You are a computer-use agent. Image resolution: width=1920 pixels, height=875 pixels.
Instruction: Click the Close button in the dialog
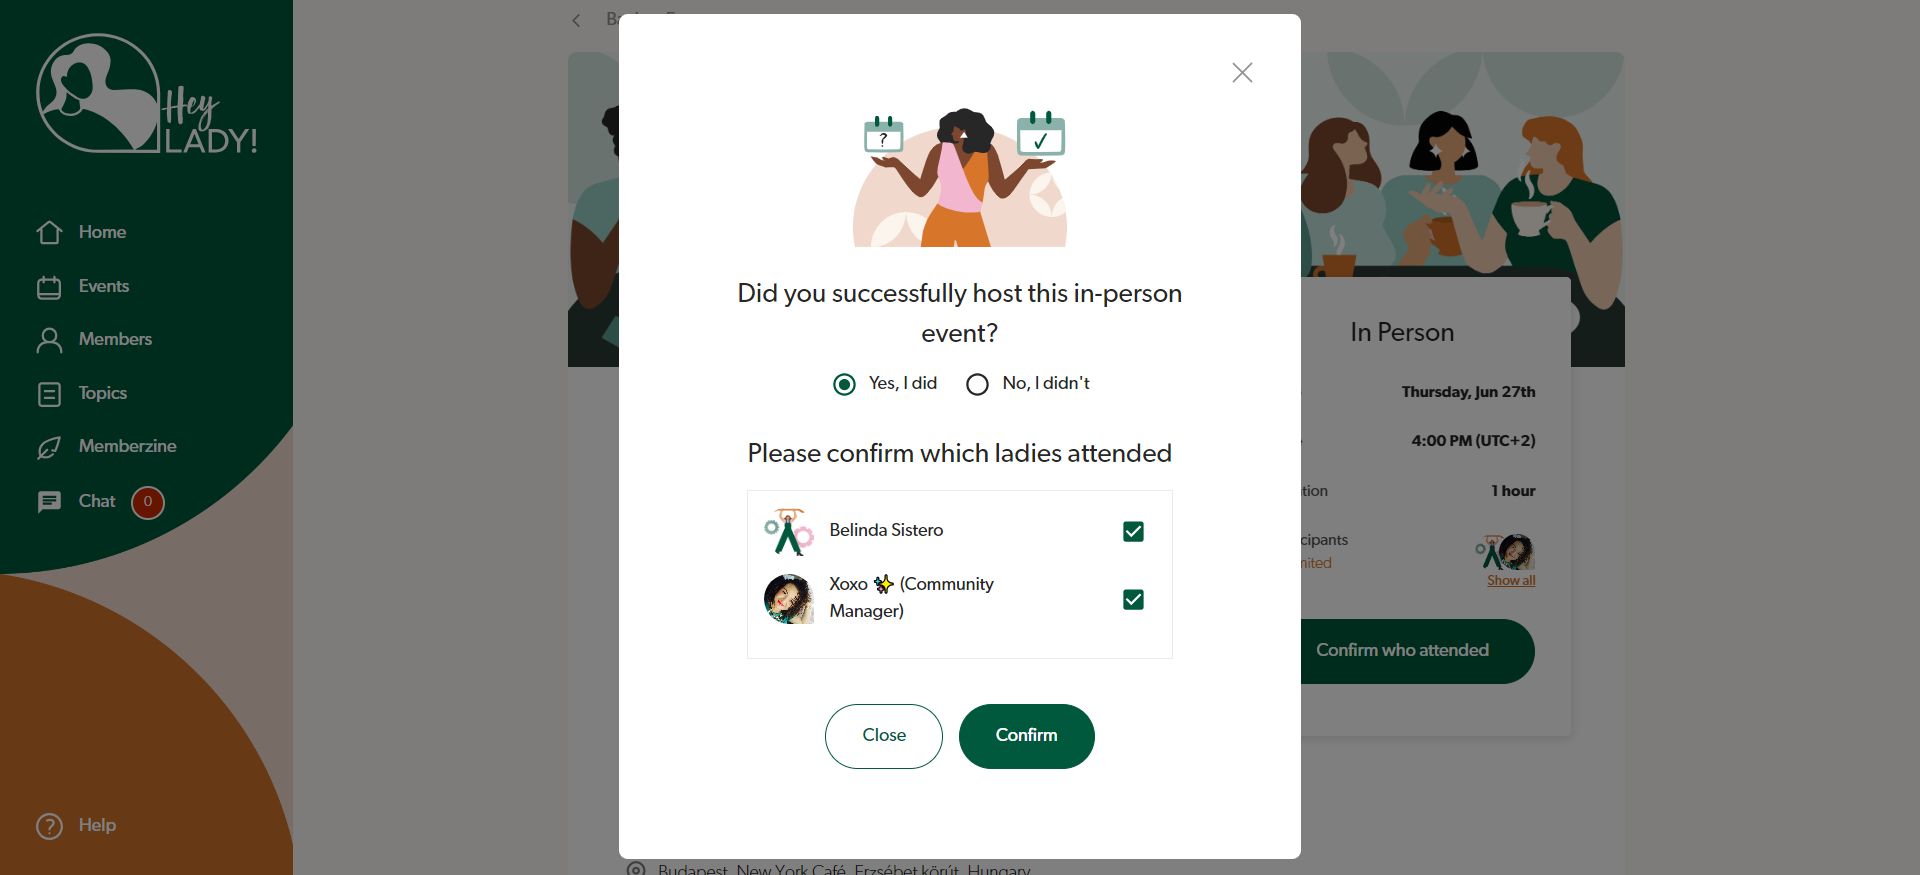[x=884, y=736]
